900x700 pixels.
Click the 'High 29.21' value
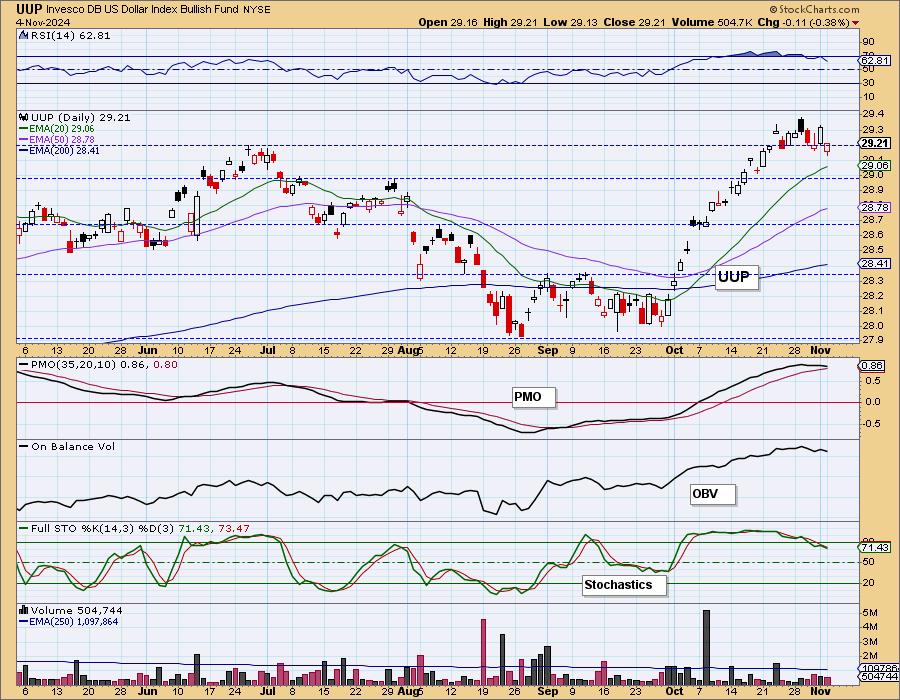(x=511, y=22)
